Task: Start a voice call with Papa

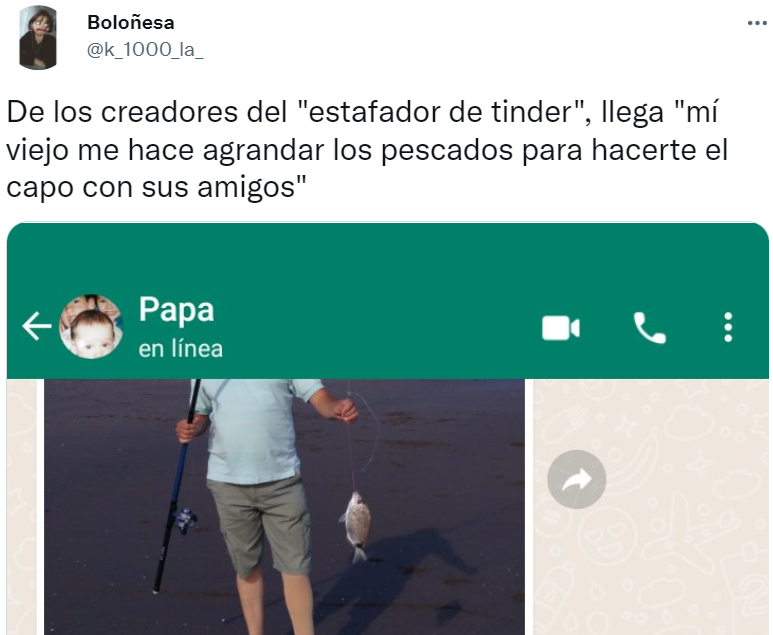Action: (x=649, y=327)
